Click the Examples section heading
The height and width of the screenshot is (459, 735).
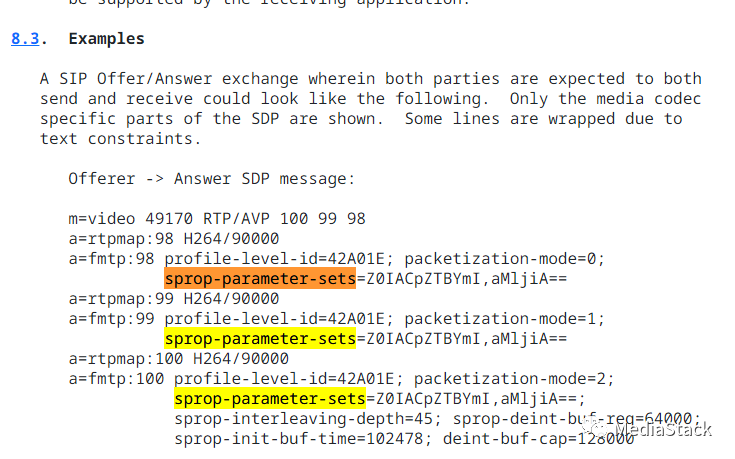pyautogui.click(x=107, y=39)
